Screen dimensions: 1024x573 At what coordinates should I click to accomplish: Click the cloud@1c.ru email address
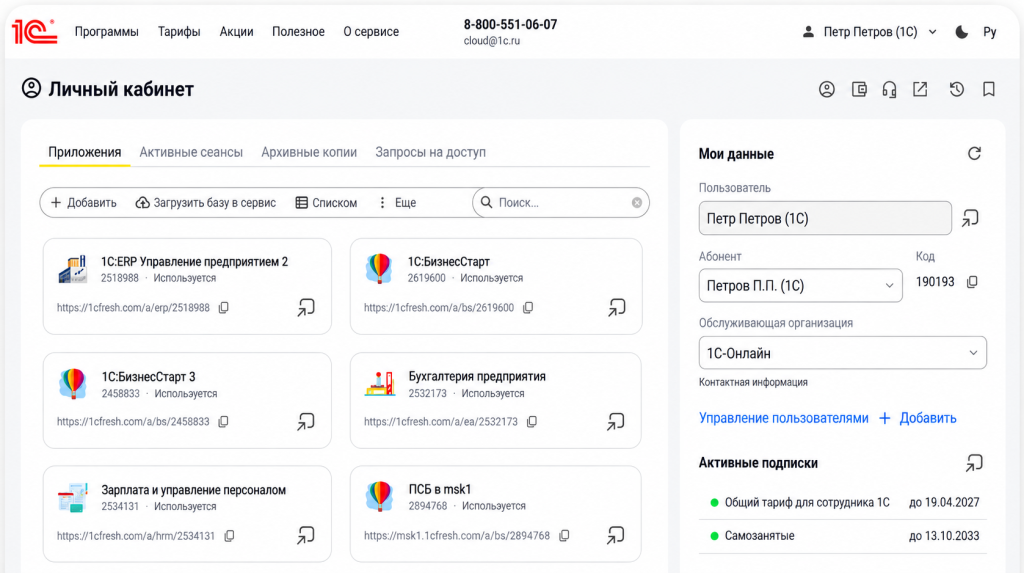(492, 41)
